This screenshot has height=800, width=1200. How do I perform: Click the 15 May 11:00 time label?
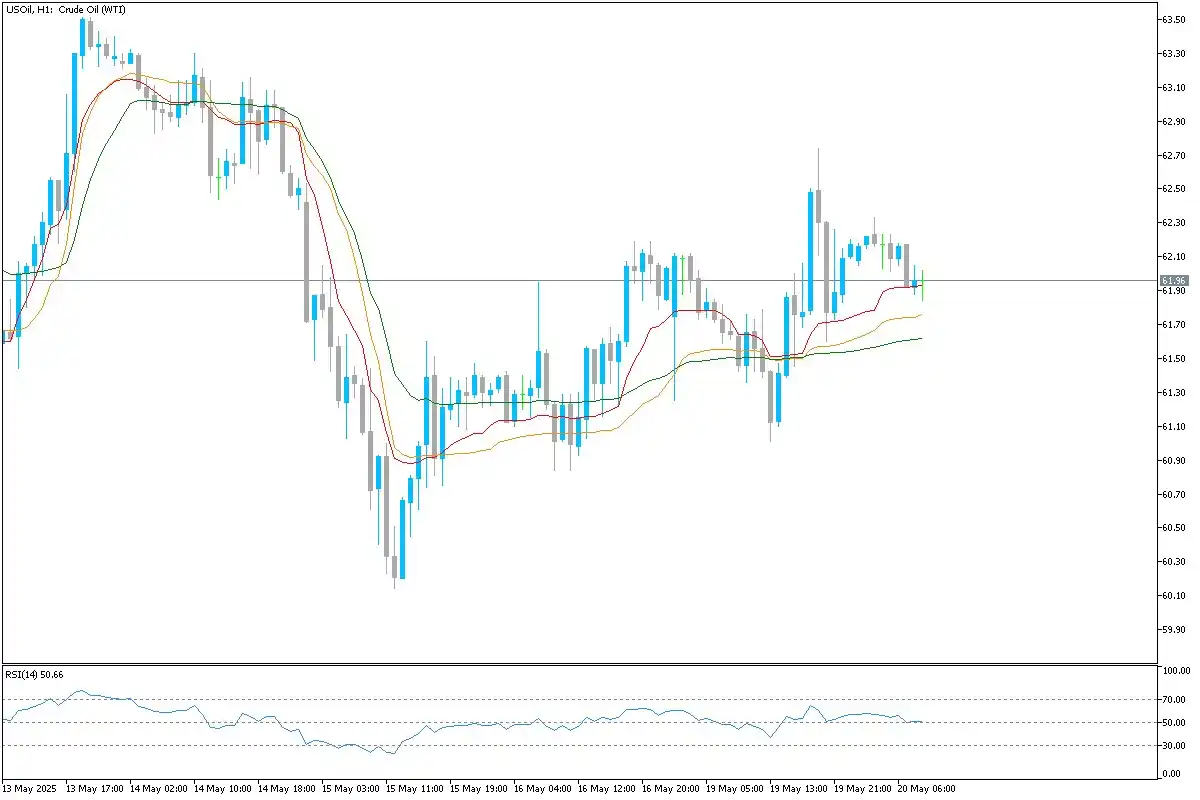414,789
